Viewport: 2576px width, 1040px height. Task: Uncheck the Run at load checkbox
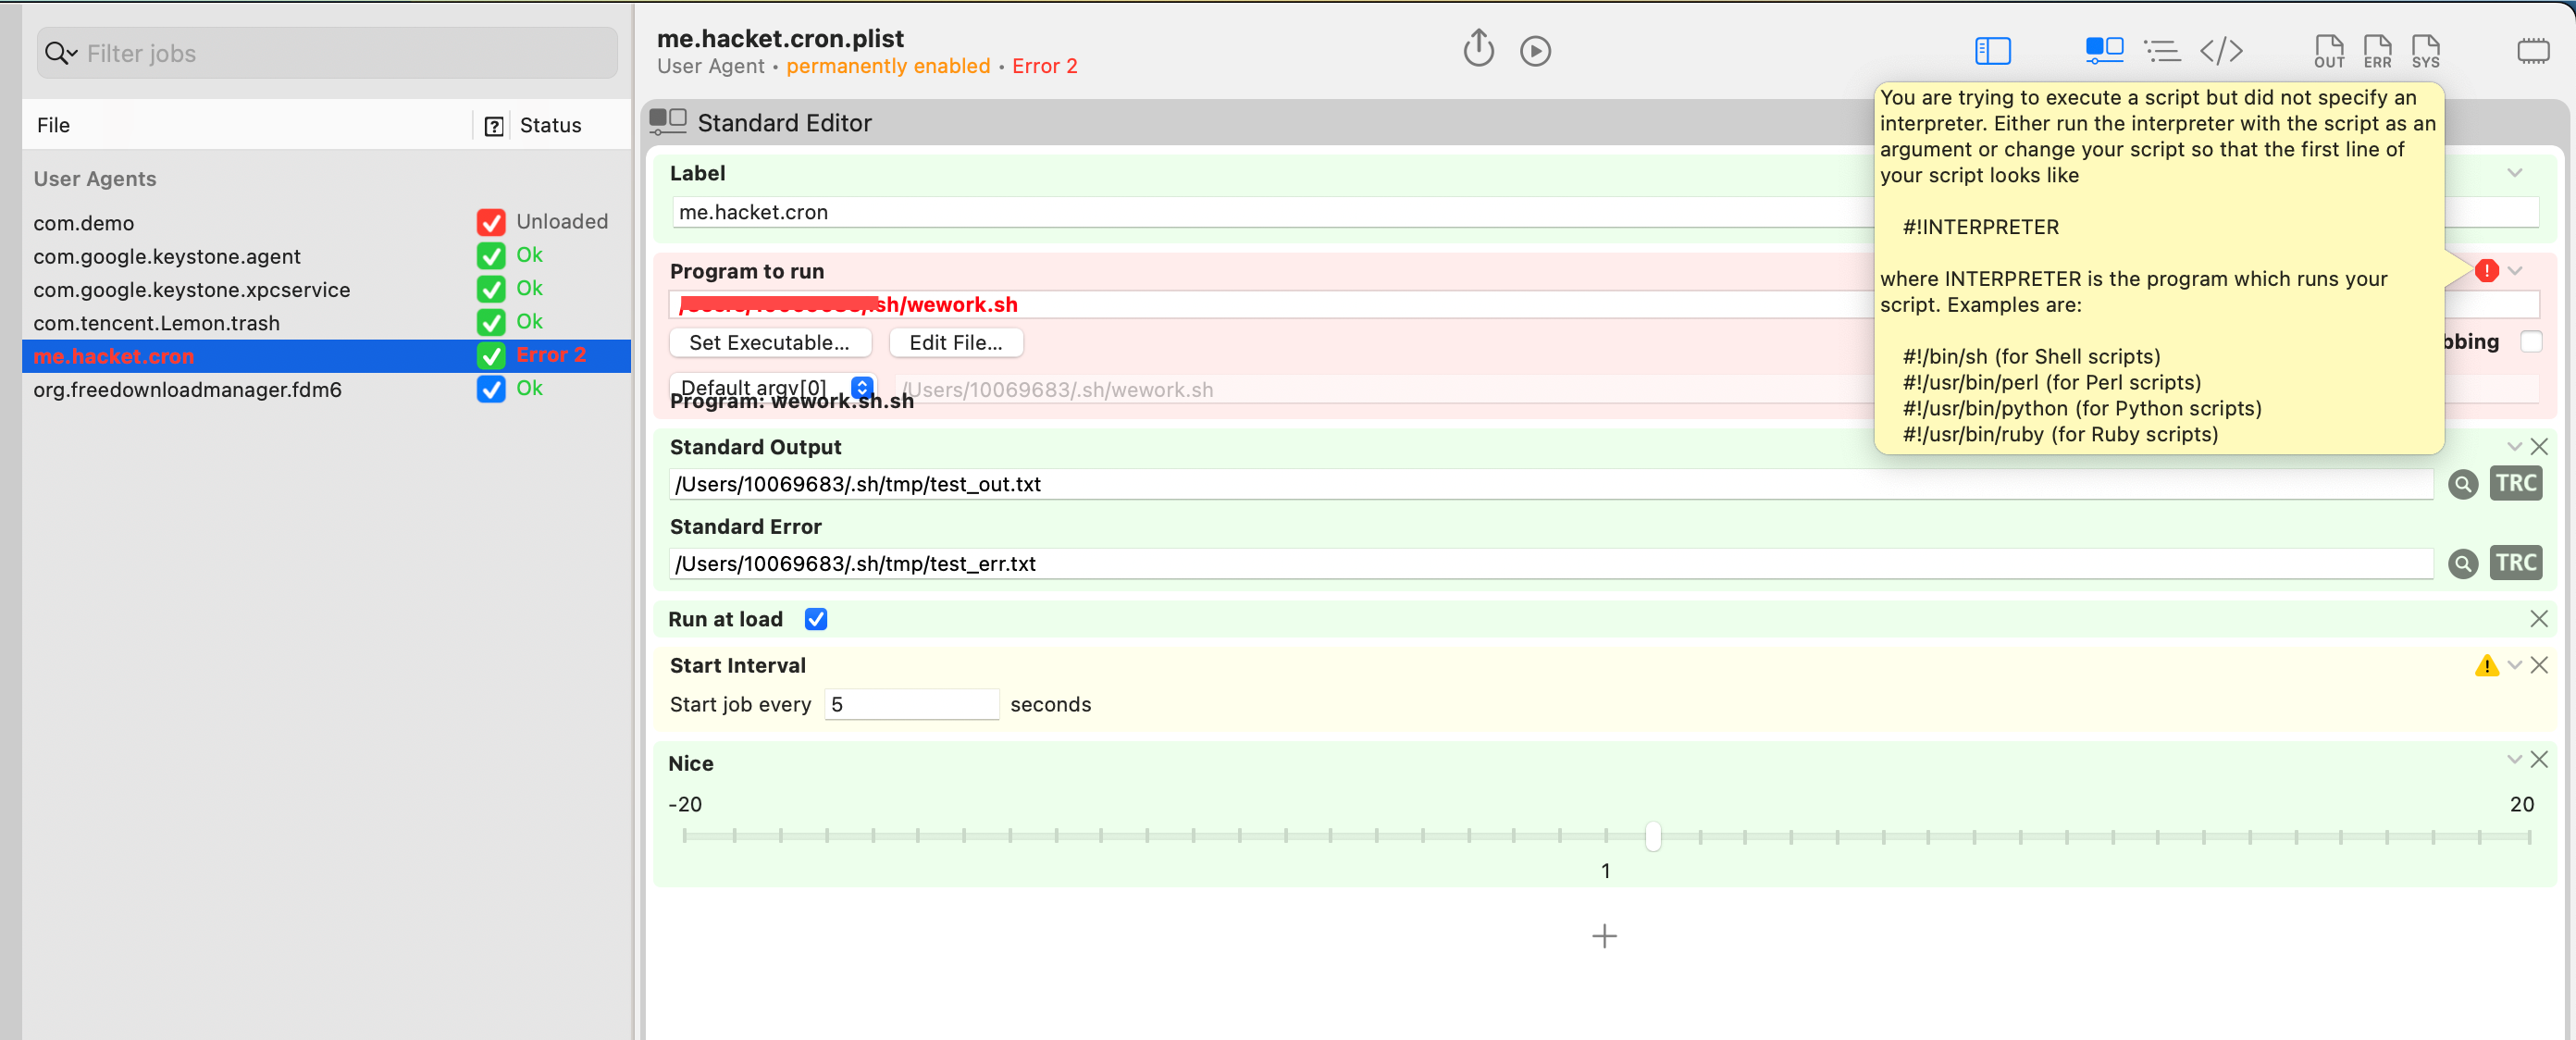(816, 619)
